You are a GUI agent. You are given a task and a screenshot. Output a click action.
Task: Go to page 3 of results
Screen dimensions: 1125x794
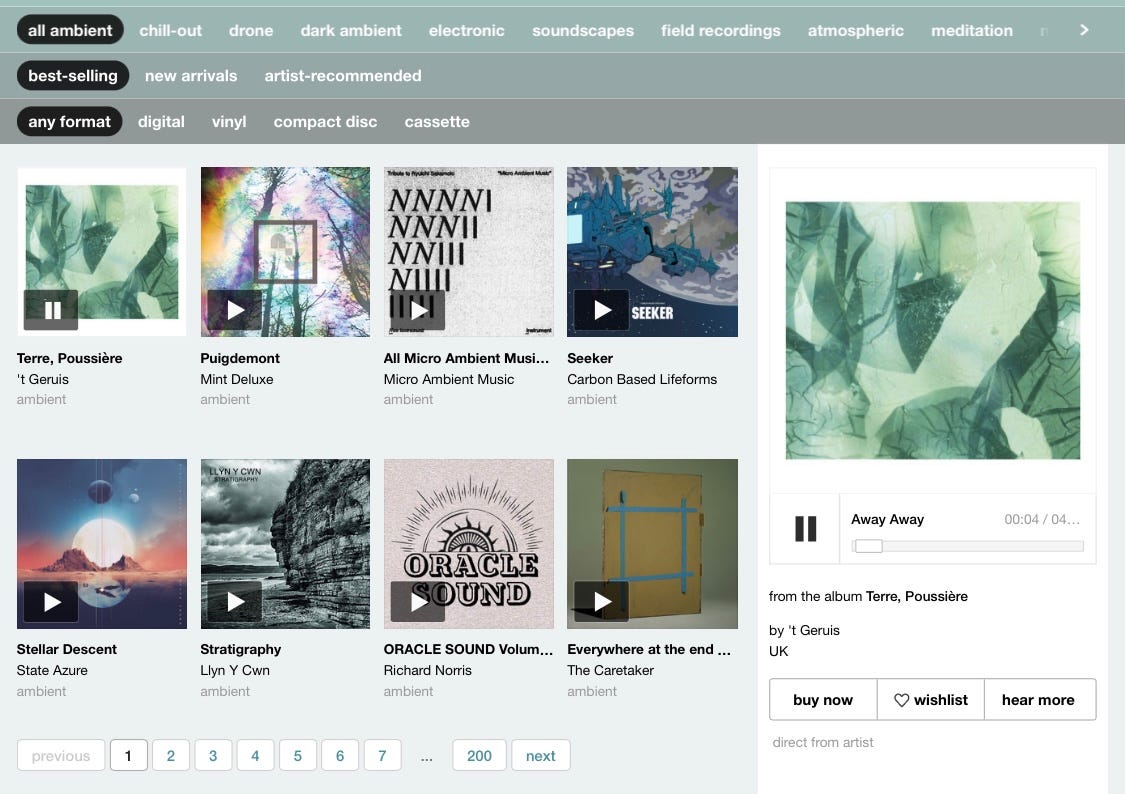(213, 755)
